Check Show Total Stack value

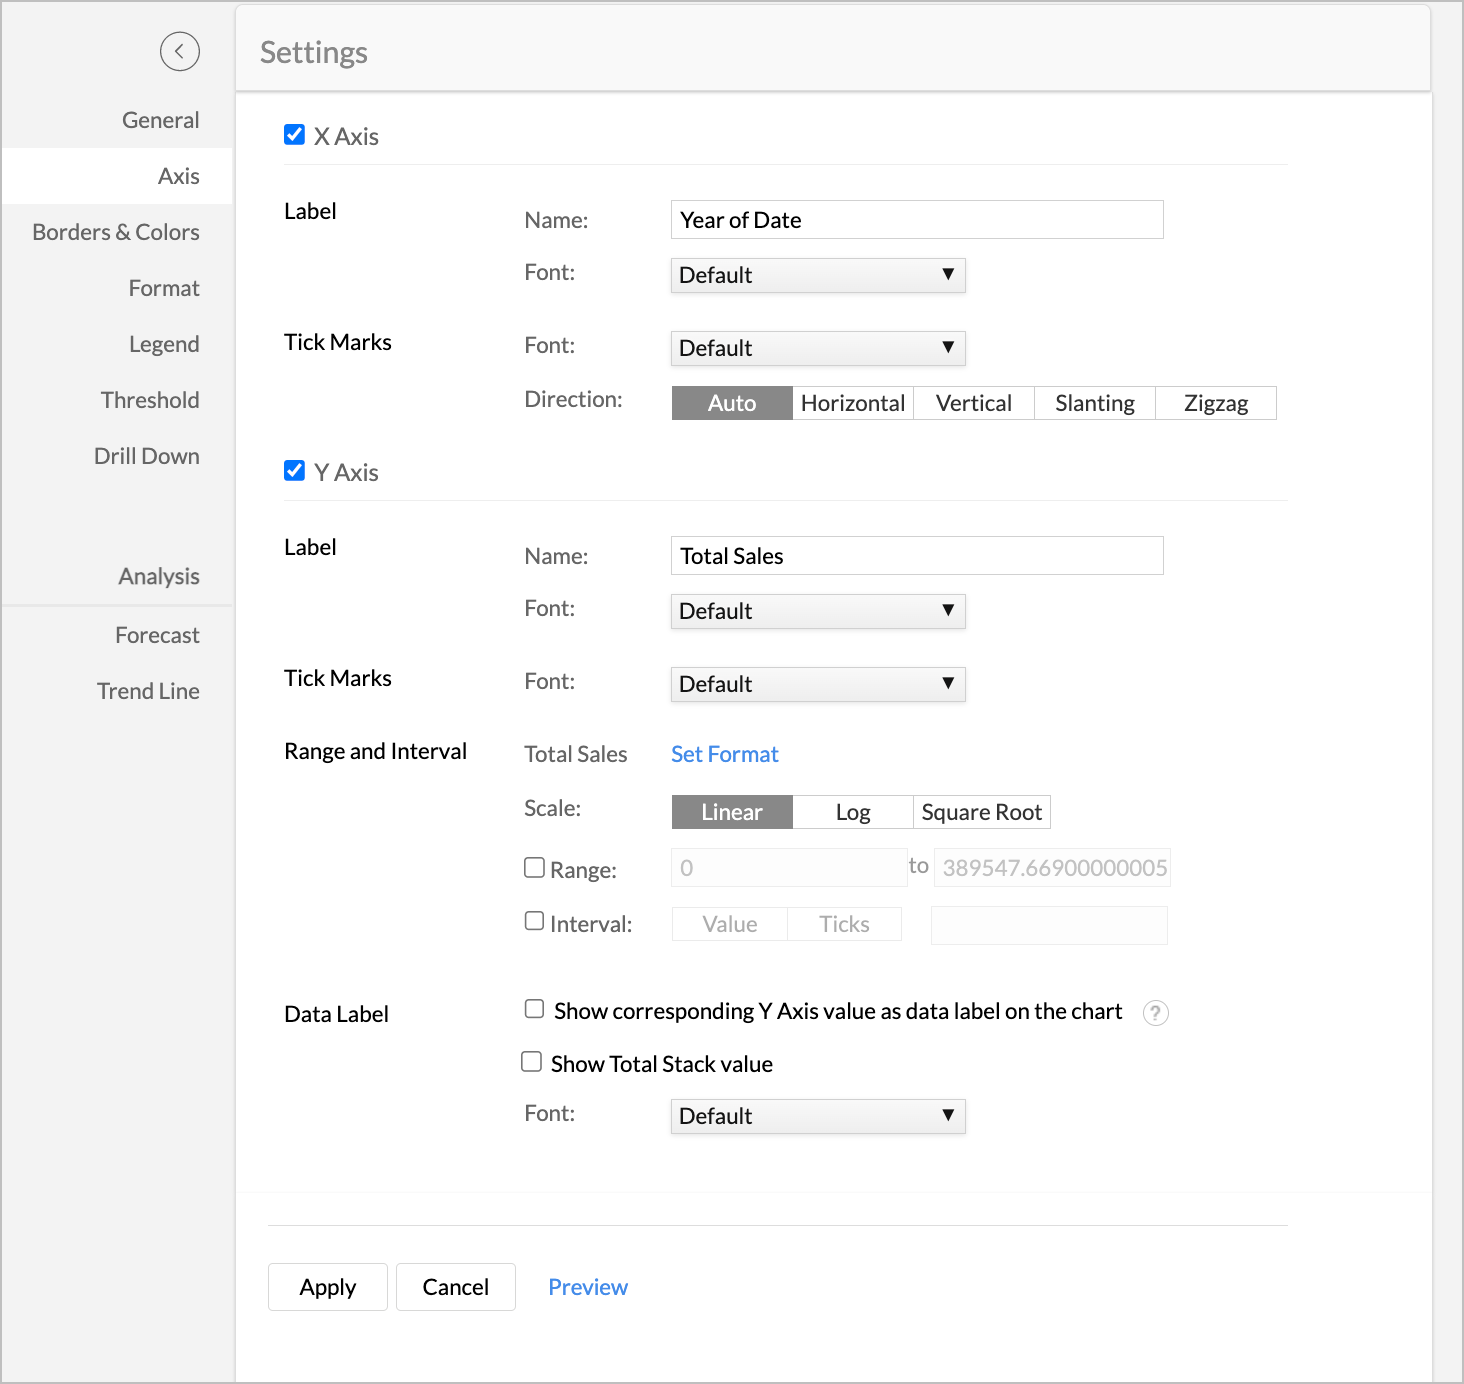(532, 1062)
